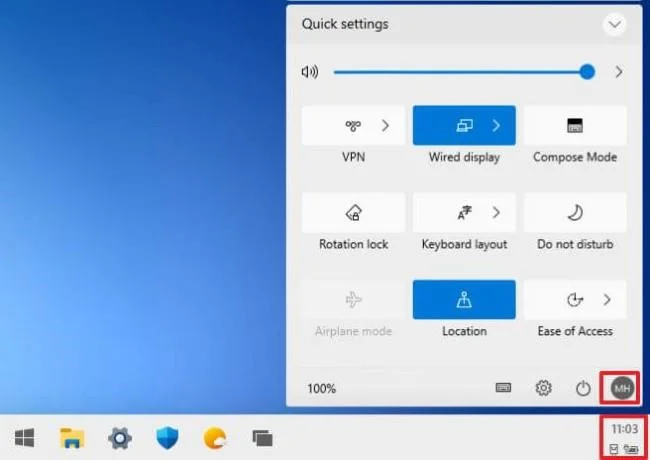Click the notification icon under the clock
The width and height of the screenshot is (650, 460).
(614, 449)
